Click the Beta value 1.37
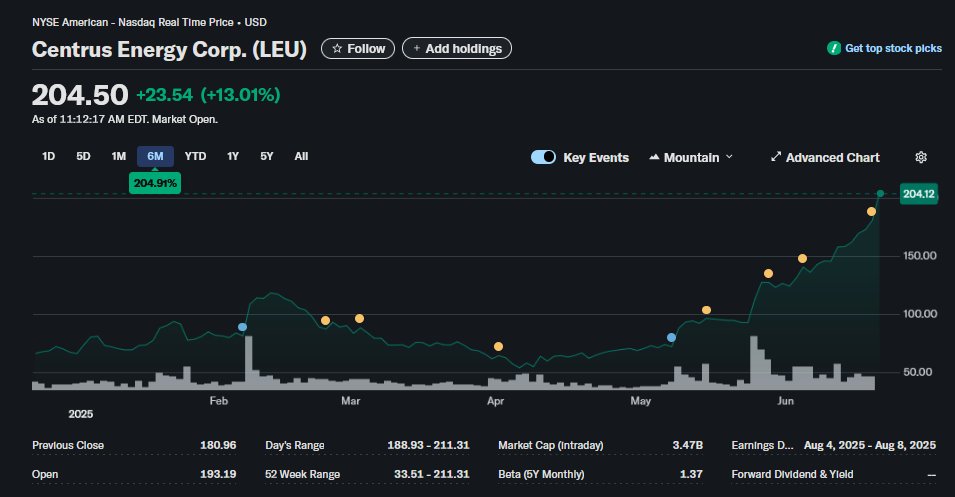Screen dimensions: 955x497 [x=691, y=474]
